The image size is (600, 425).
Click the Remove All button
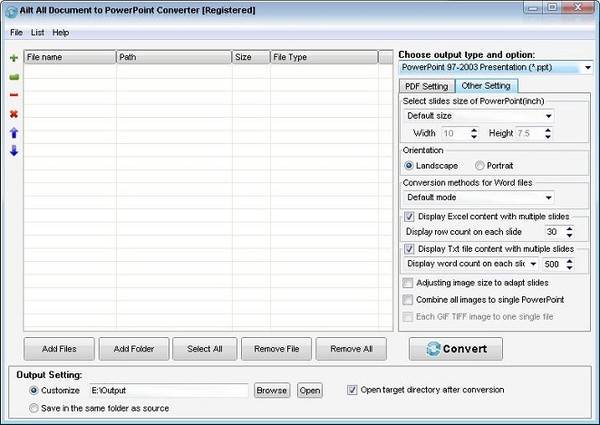click(351, 349)
